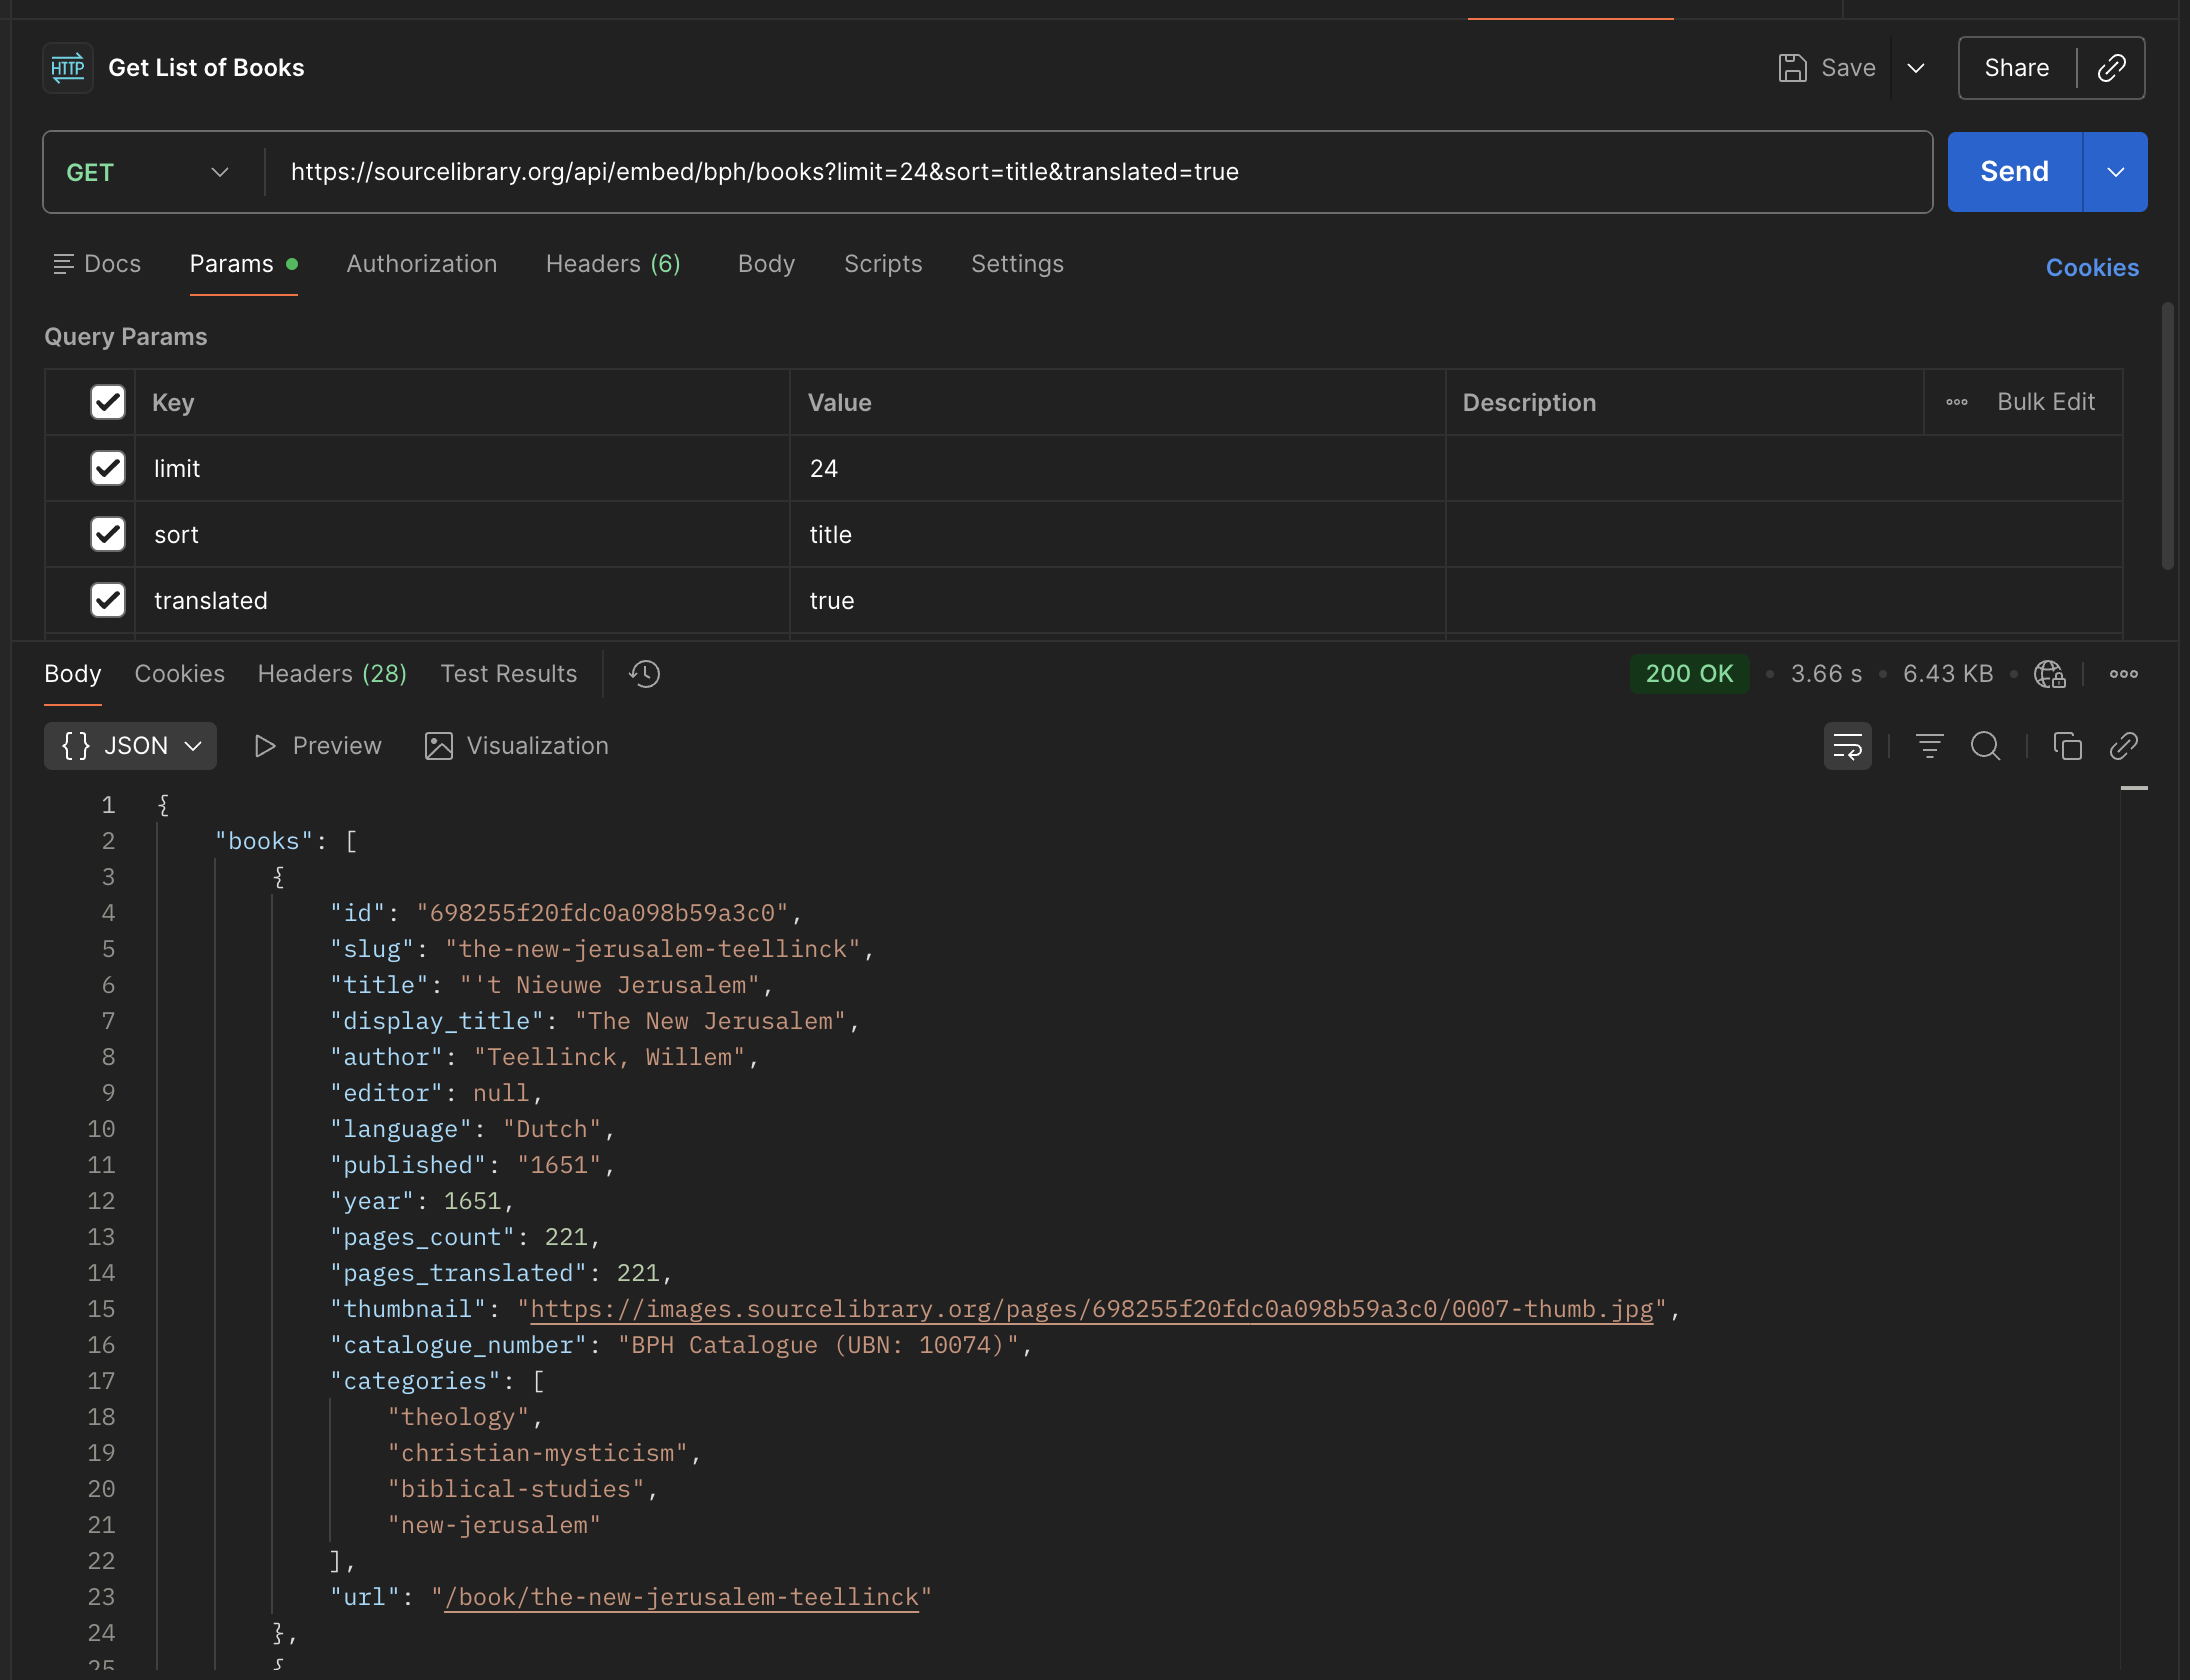
Task: Click the "the-new-jerusalem-teellinck" slug value
Action: click(x=654, y=949)
